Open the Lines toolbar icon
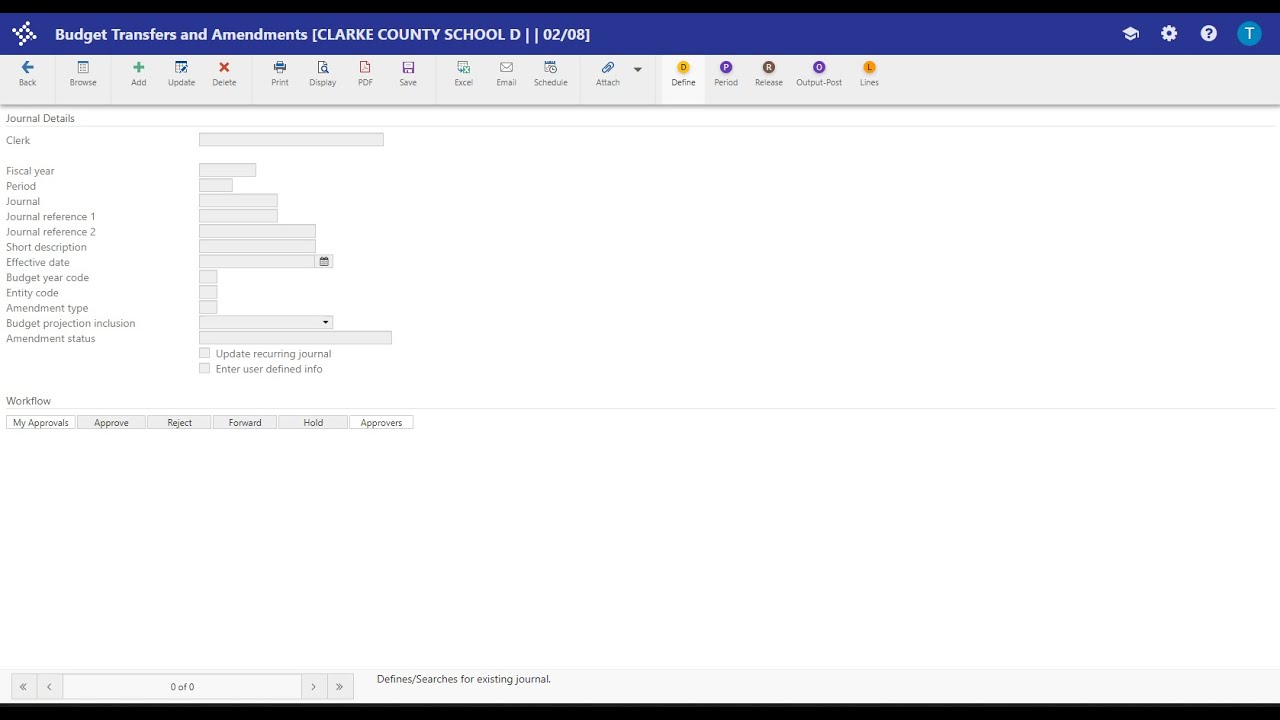1280x720 pixels. tap(869, 68)
